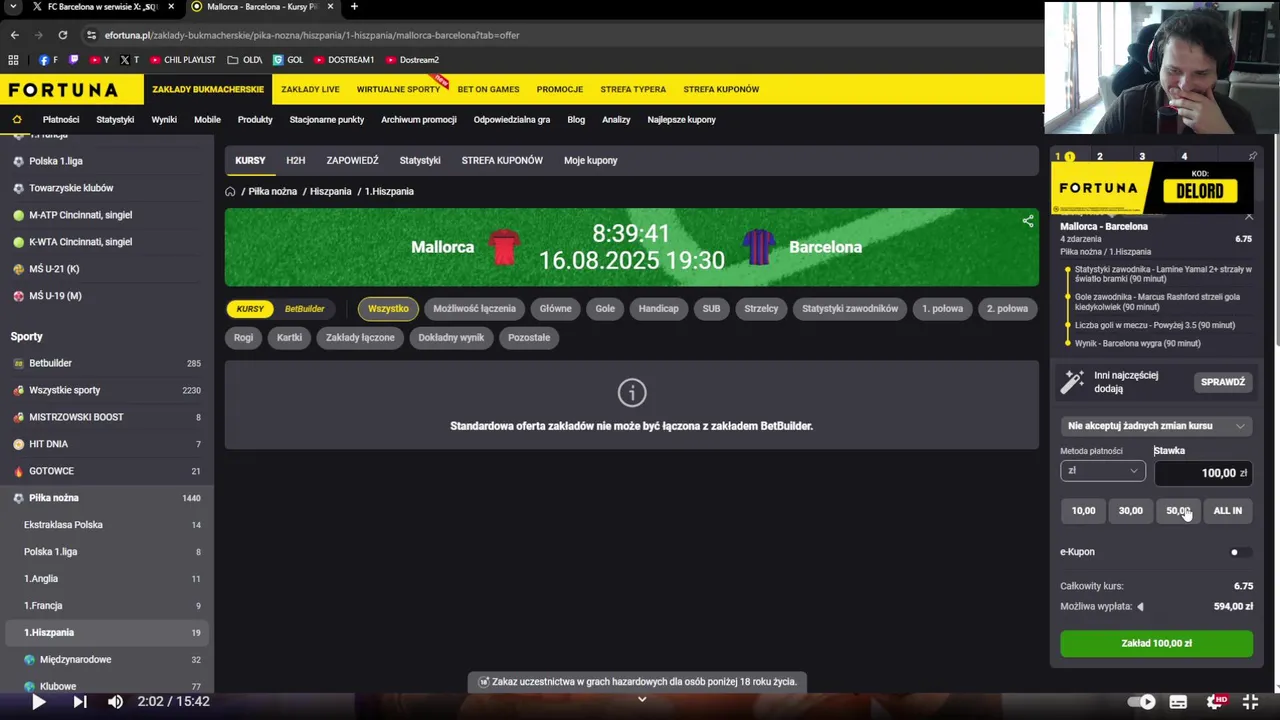Image resolution: width=1280 pixels, height=720 pixels.
Task: Click the home breadcrumb icon
Action: (x=230, y=191)
